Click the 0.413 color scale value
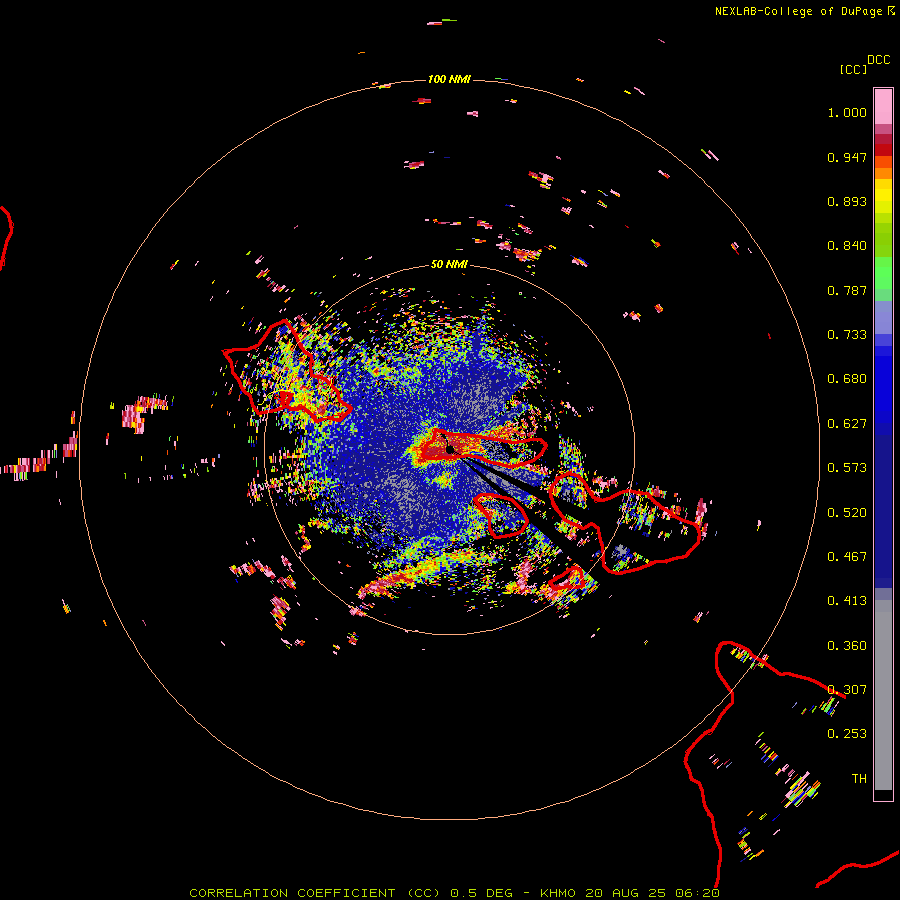 [x=847, y=601]
